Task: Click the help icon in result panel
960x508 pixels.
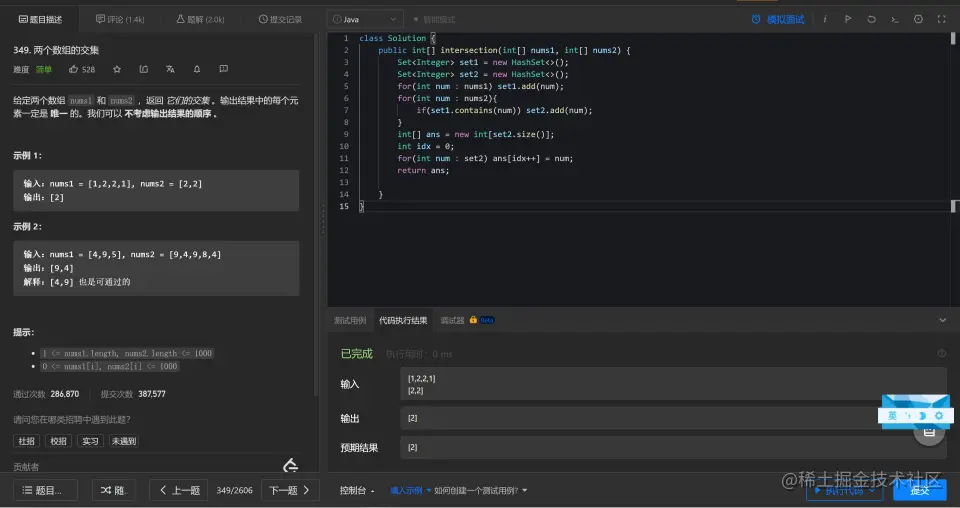Action: click(x=942, y=353)
